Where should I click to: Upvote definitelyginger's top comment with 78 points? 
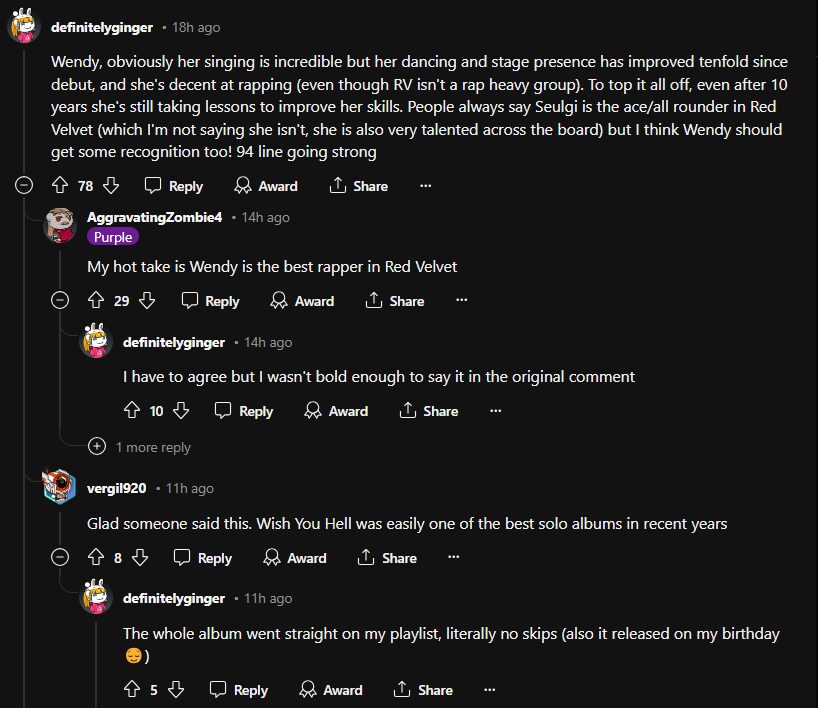(x=59, y=186)
